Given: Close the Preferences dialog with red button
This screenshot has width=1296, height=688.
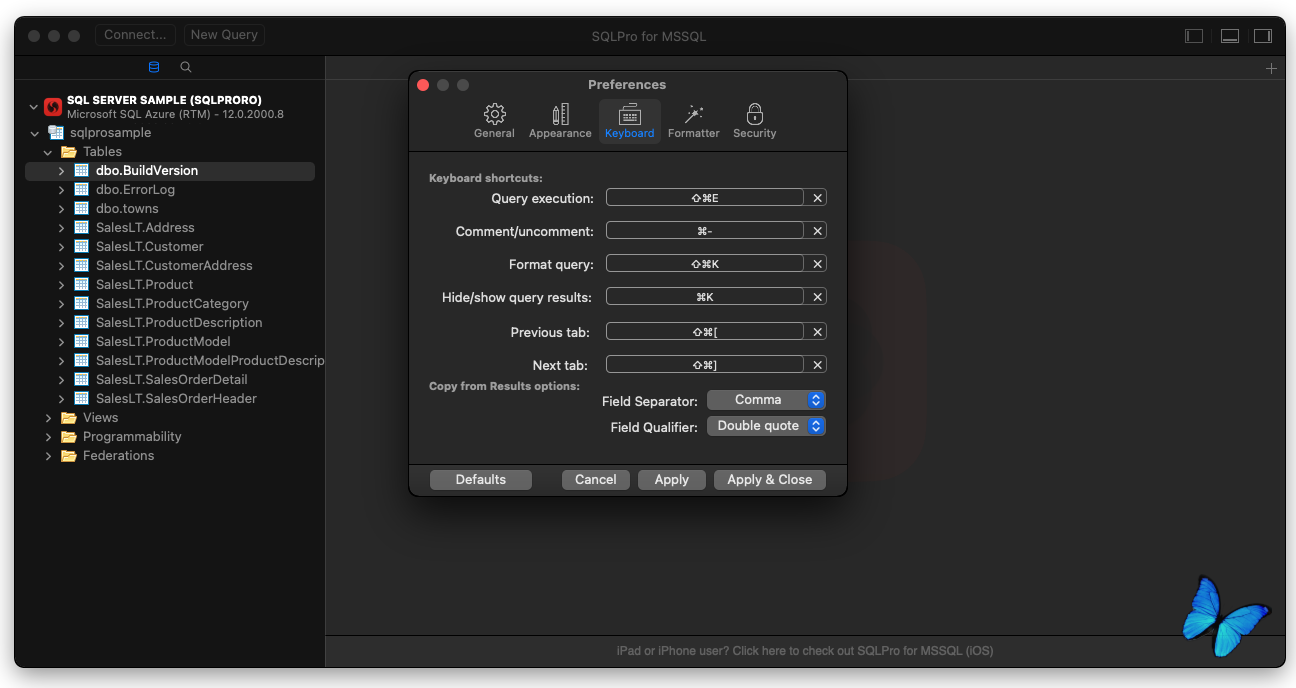Looking at the screenshot, I should [423, 85].
